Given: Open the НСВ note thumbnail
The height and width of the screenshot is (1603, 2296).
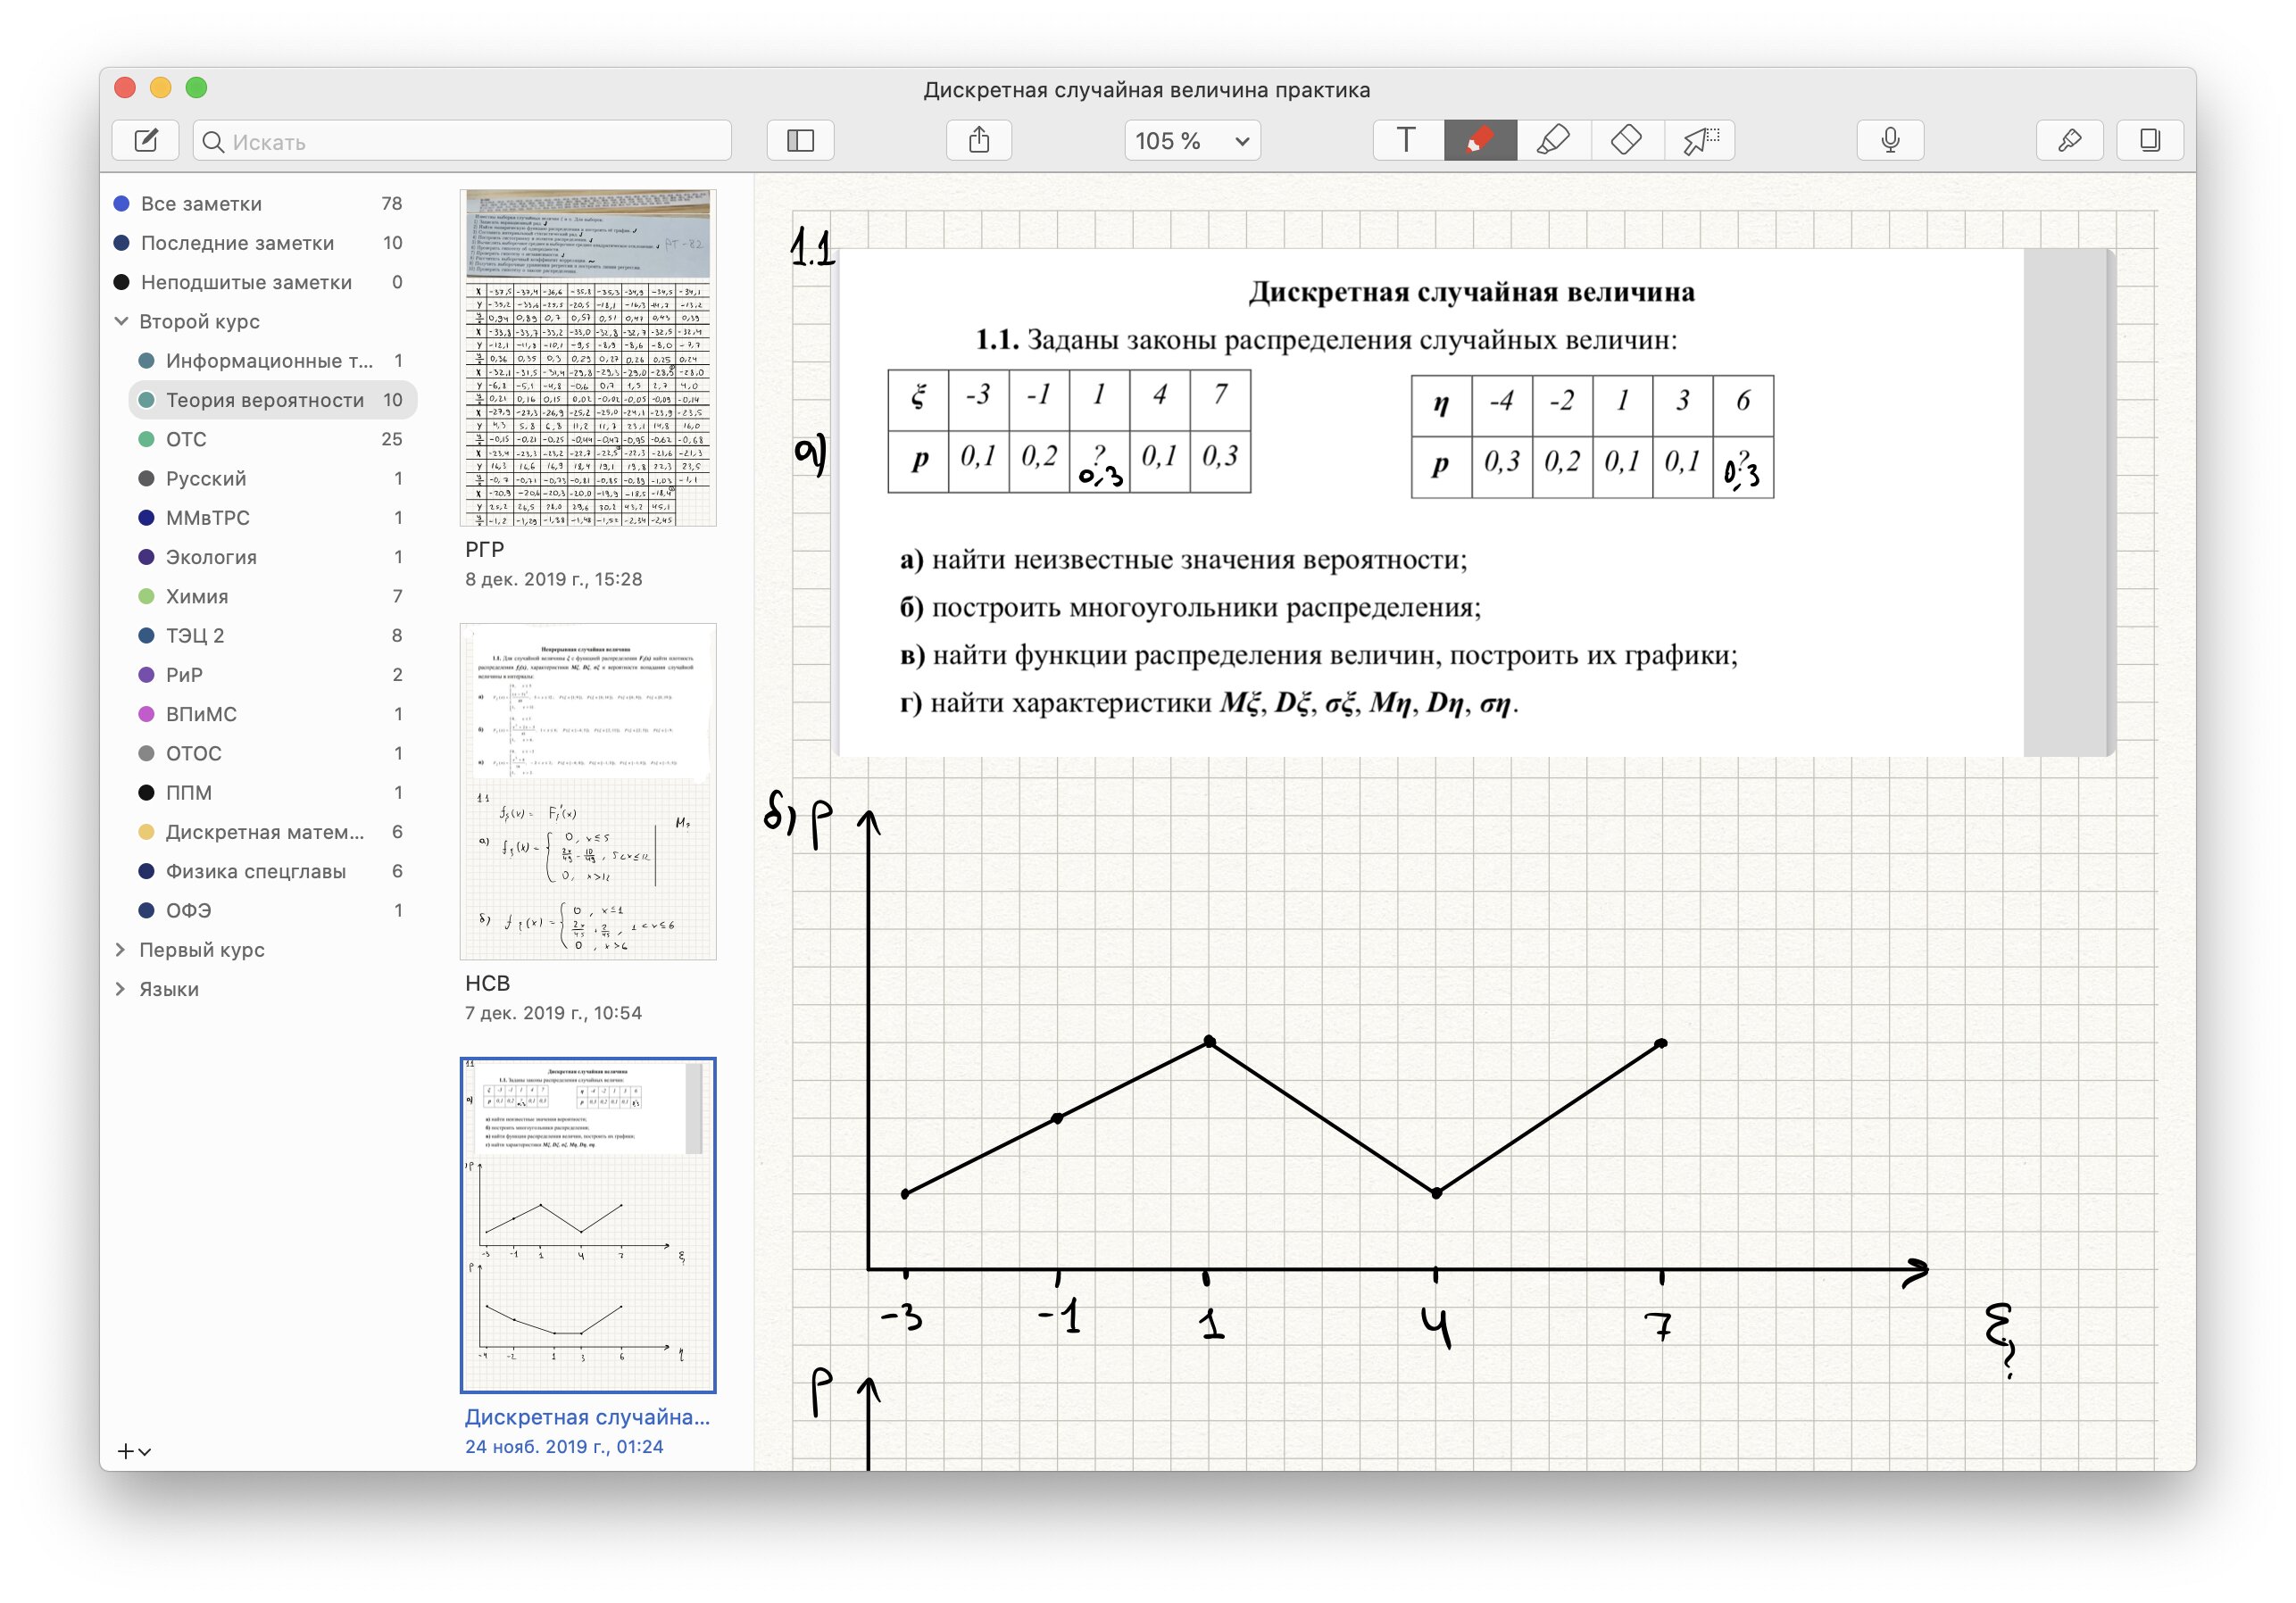Looking at the screenshot, I should (x=588, y=792).
